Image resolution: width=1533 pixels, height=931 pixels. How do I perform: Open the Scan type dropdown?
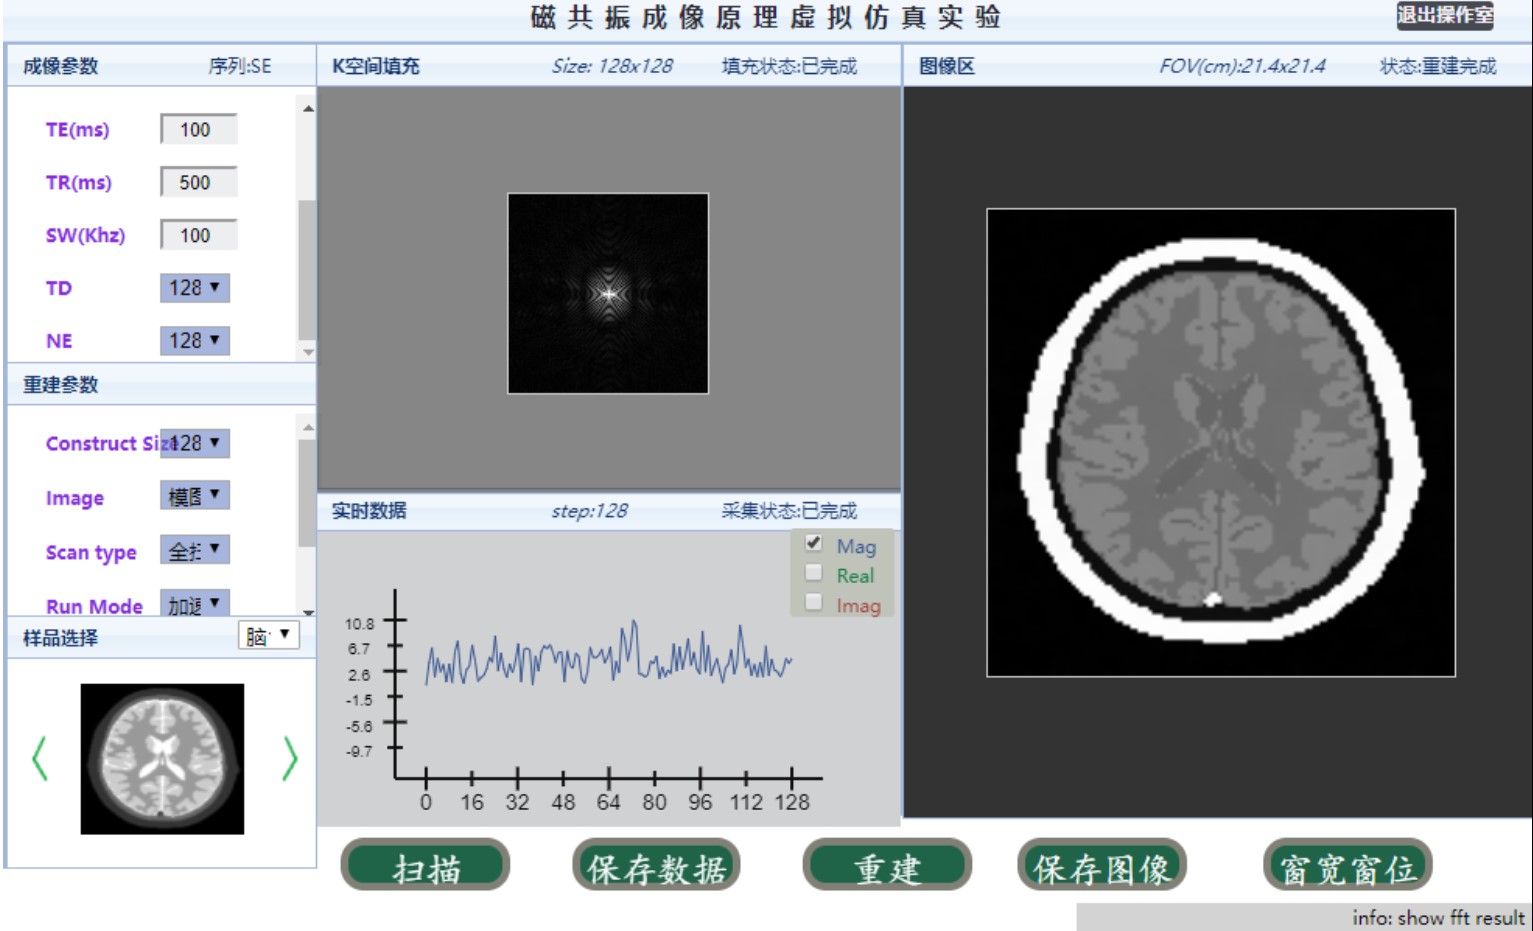(x=195, y=550)
